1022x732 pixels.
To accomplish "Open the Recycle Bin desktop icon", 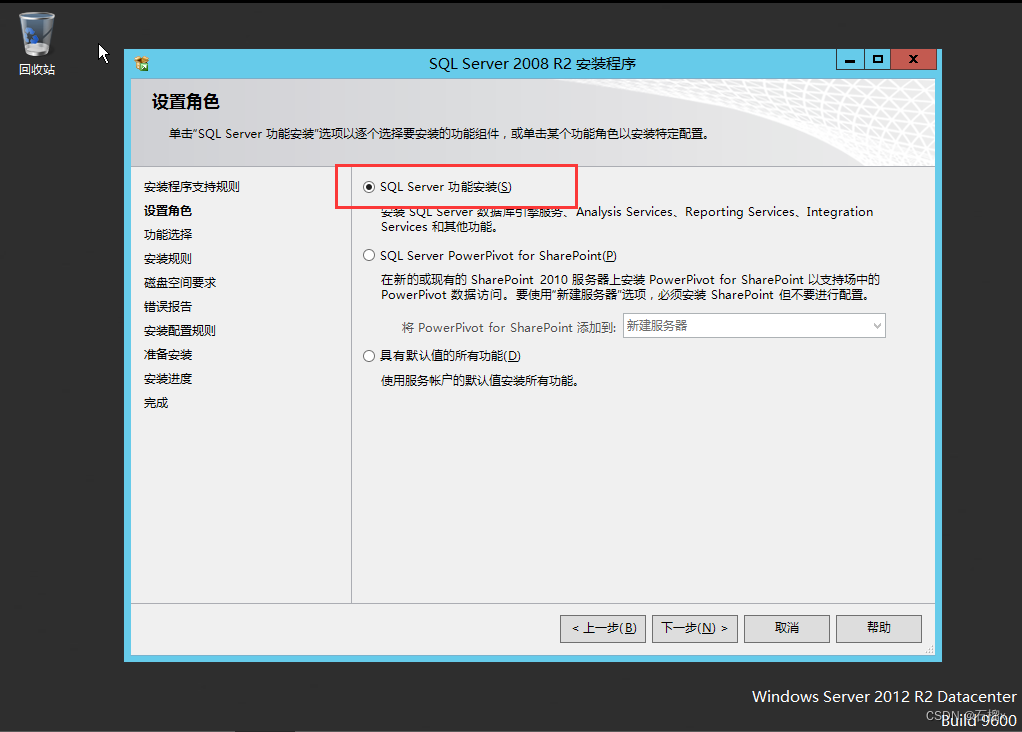I will coord(36,44).
